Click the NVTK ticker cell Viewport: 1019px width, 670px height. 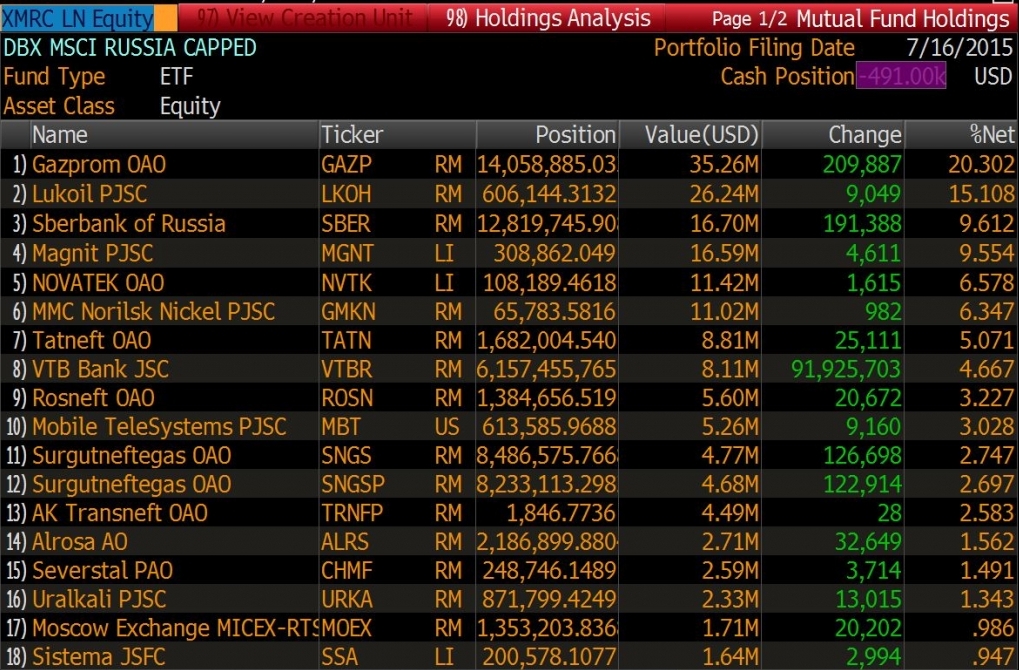coord(346,283)
